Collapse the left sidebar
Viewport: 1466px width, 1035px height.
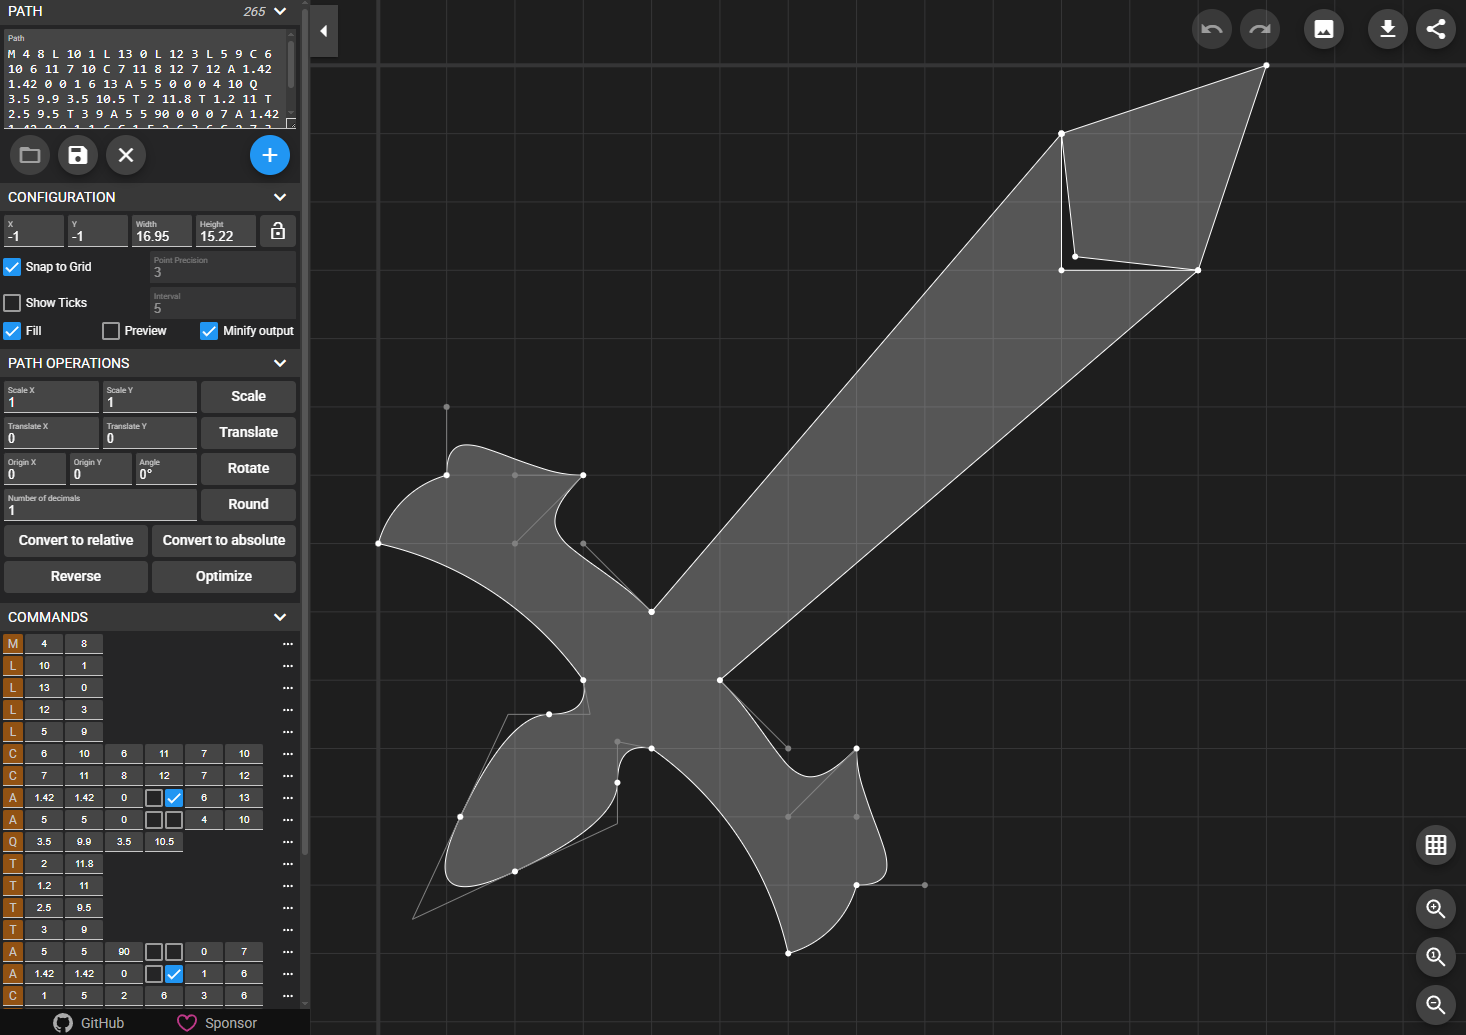coord(324,31)
